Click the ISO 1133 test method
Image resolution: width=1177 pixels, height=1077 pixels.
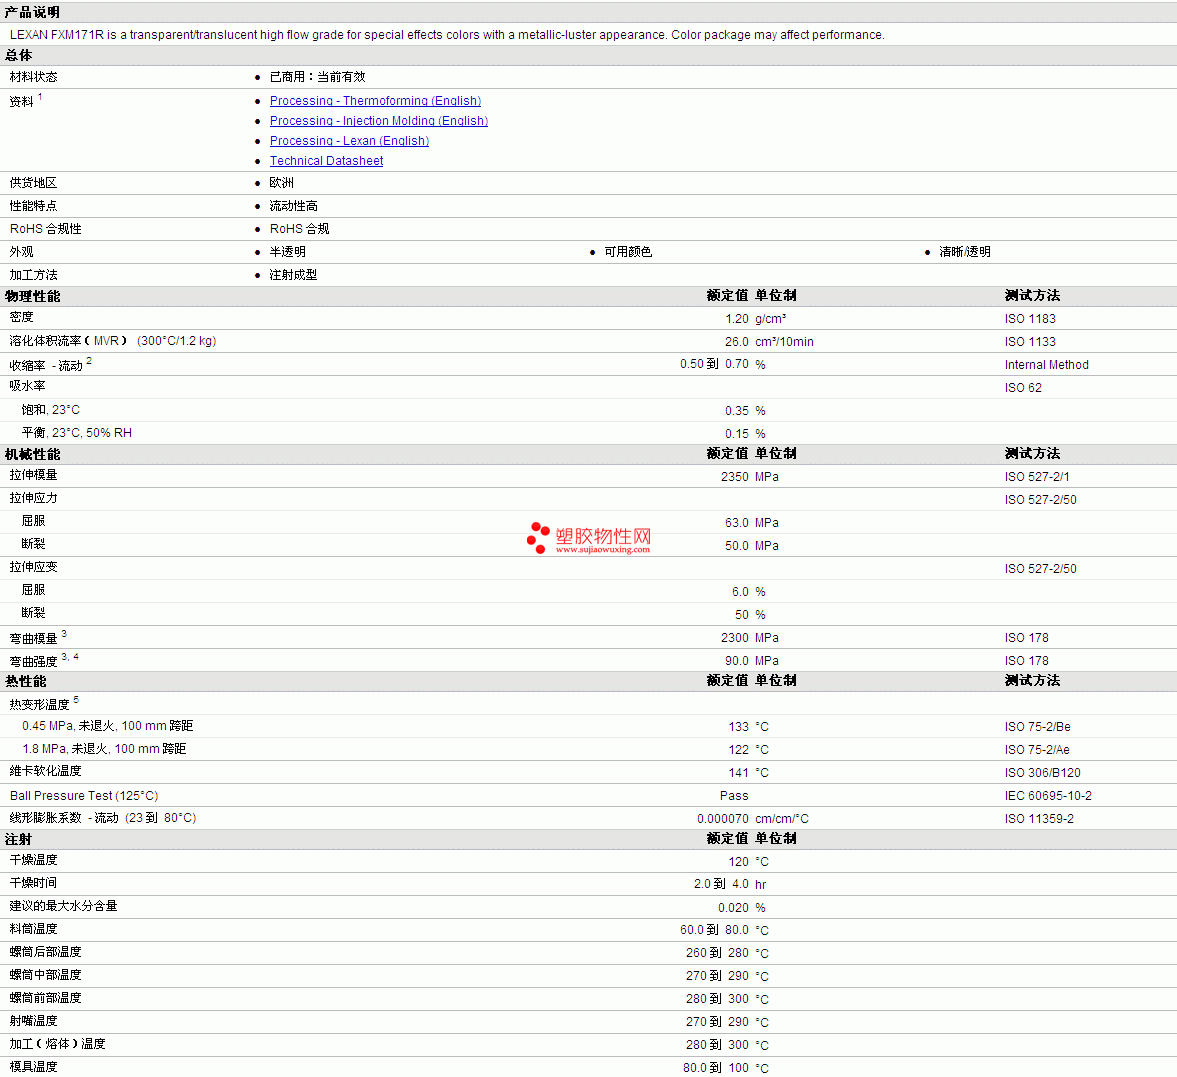pos(1030,341)
